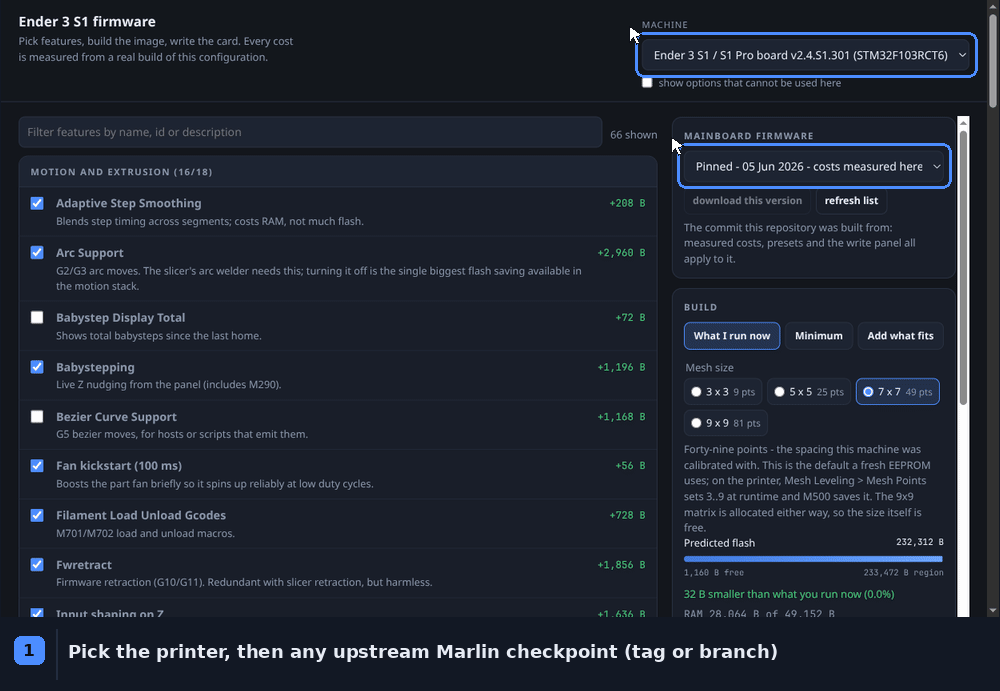
Task: Focus the feature filter search field
Action: pyautogui.click(x=310, y=132)
